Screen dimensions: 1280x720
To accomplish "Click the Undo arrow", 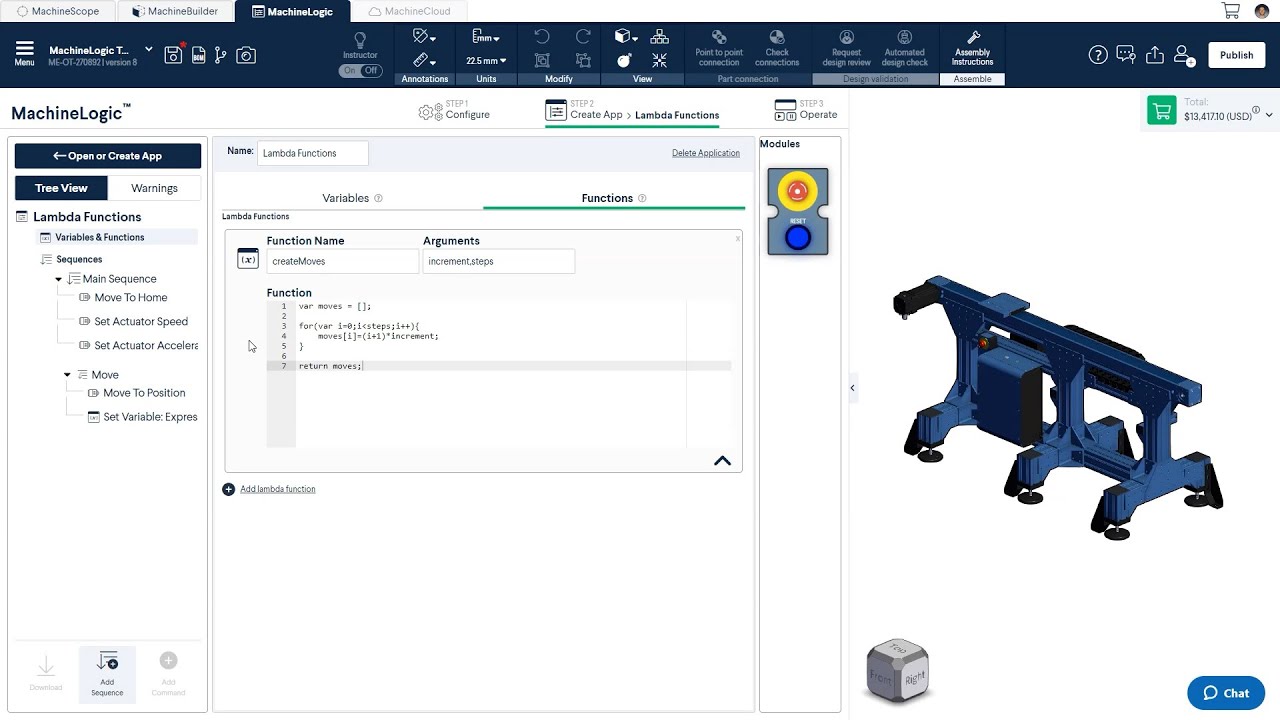I will 542,37.
